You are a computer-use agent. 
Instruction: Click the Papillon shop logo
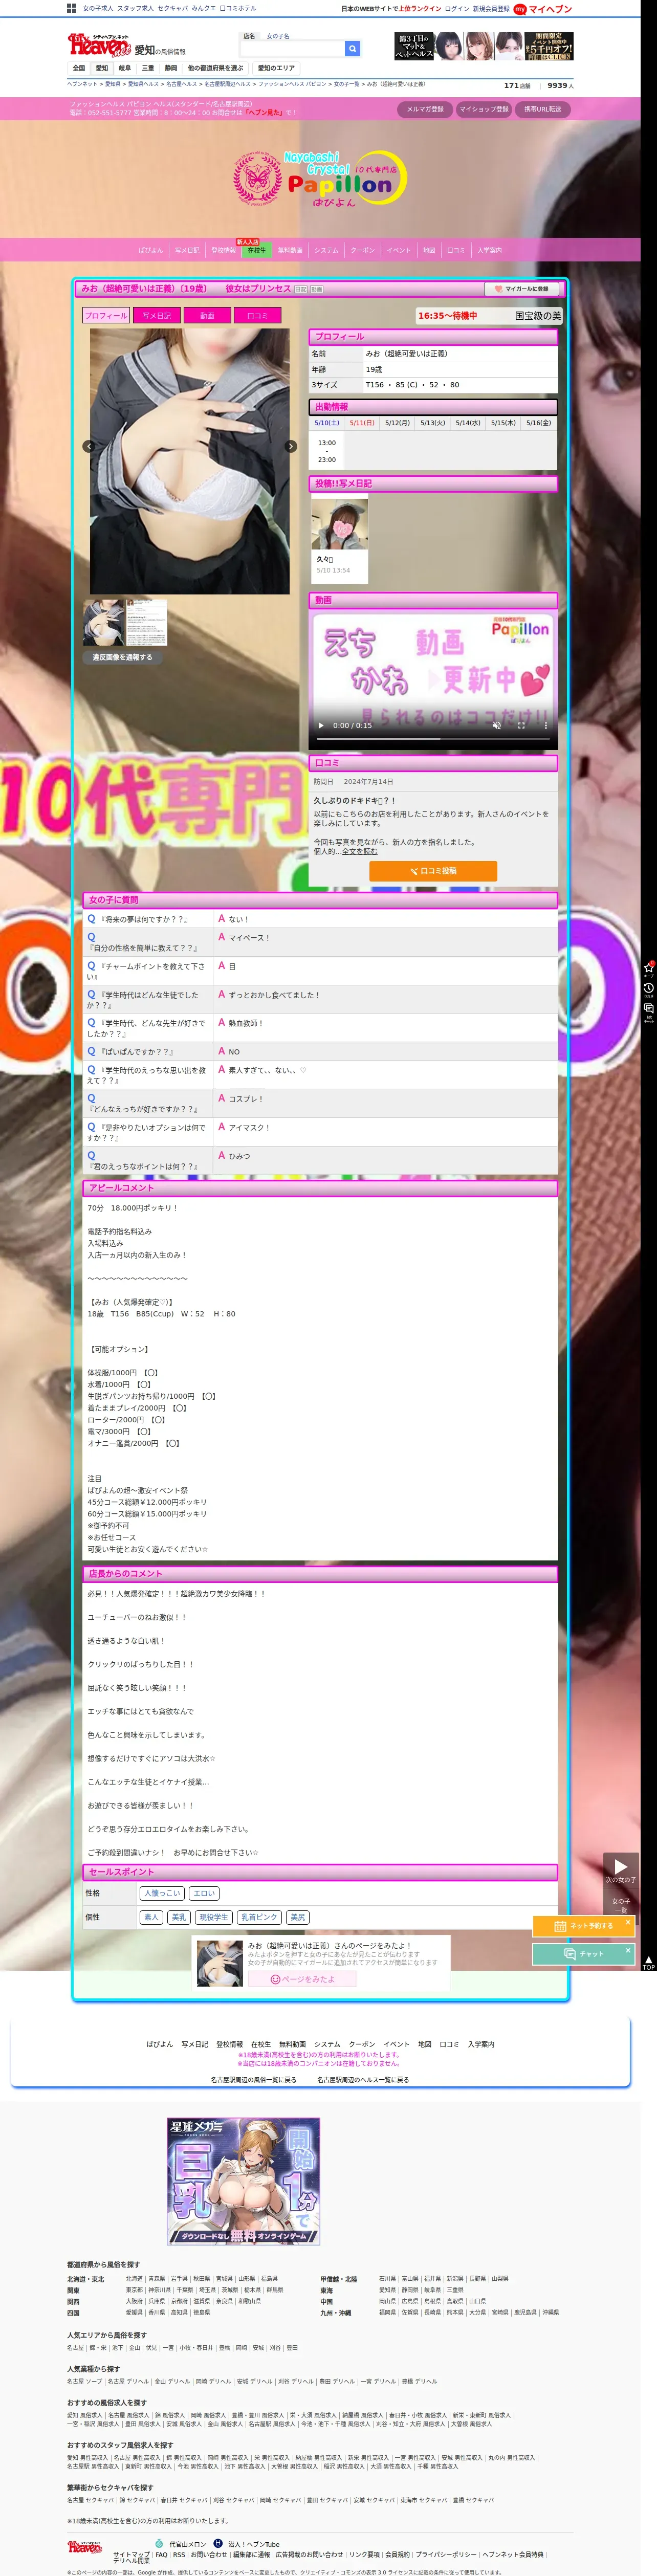coord(320,179)
